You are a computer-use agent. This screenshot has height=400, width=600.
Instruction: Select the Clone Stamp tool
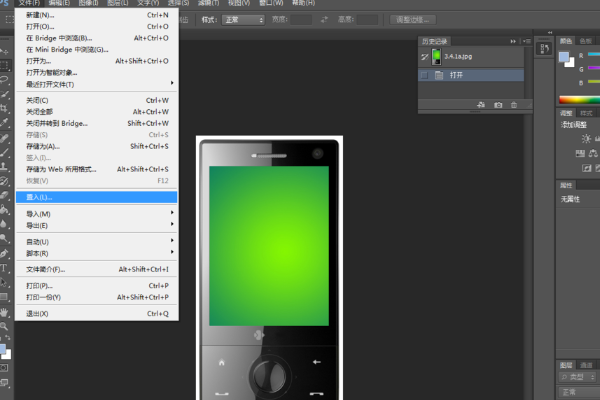pos(5,167)
